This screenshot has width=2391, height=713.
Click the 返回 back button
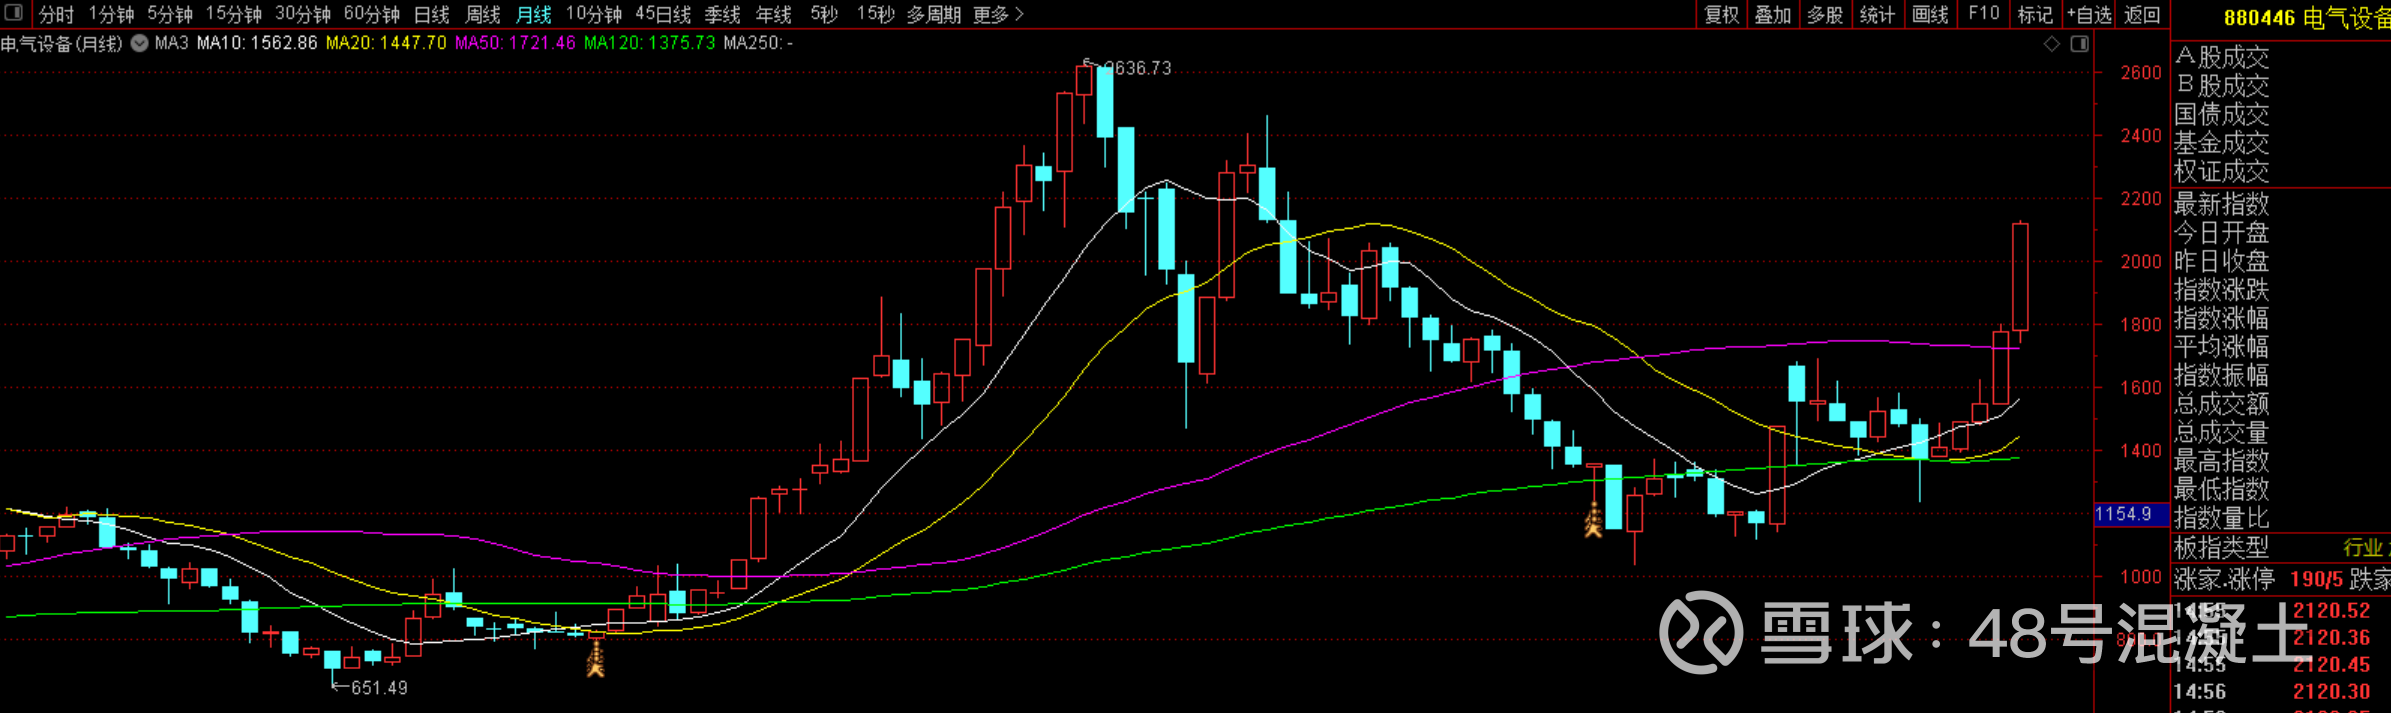click(x=2142, y=15)
